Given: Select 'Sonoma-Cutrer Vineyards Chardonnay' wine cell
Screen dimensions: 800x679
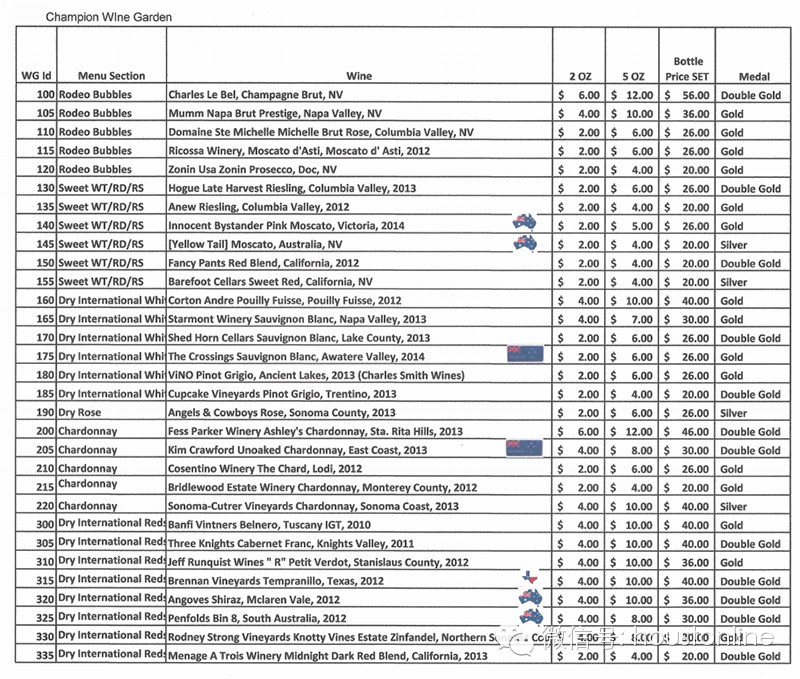Looking at the screenshot, I should (x=360, y=506).
